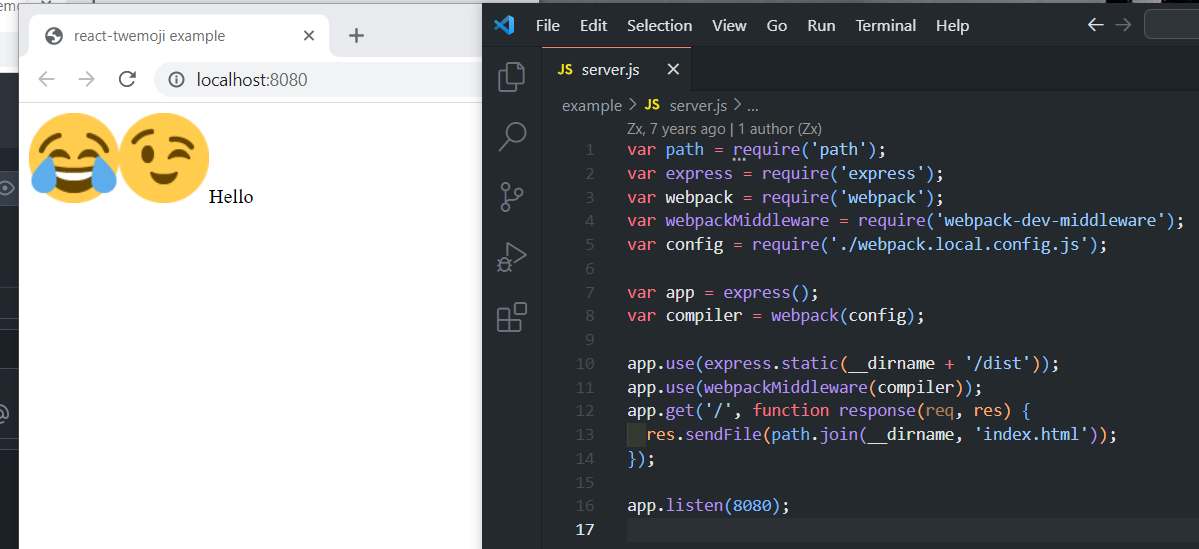Viewport: 1199px width, 549px height.
Task: Click the 'webpackMiddleware' variable on line 4
Action: (x=747, y=221)
